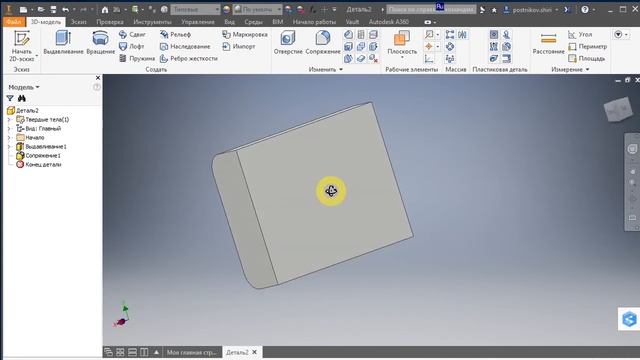This screenshot has height=360, width=640.
Task: Measure with the Расстояние distance tool
Action: tap(548, 43)
